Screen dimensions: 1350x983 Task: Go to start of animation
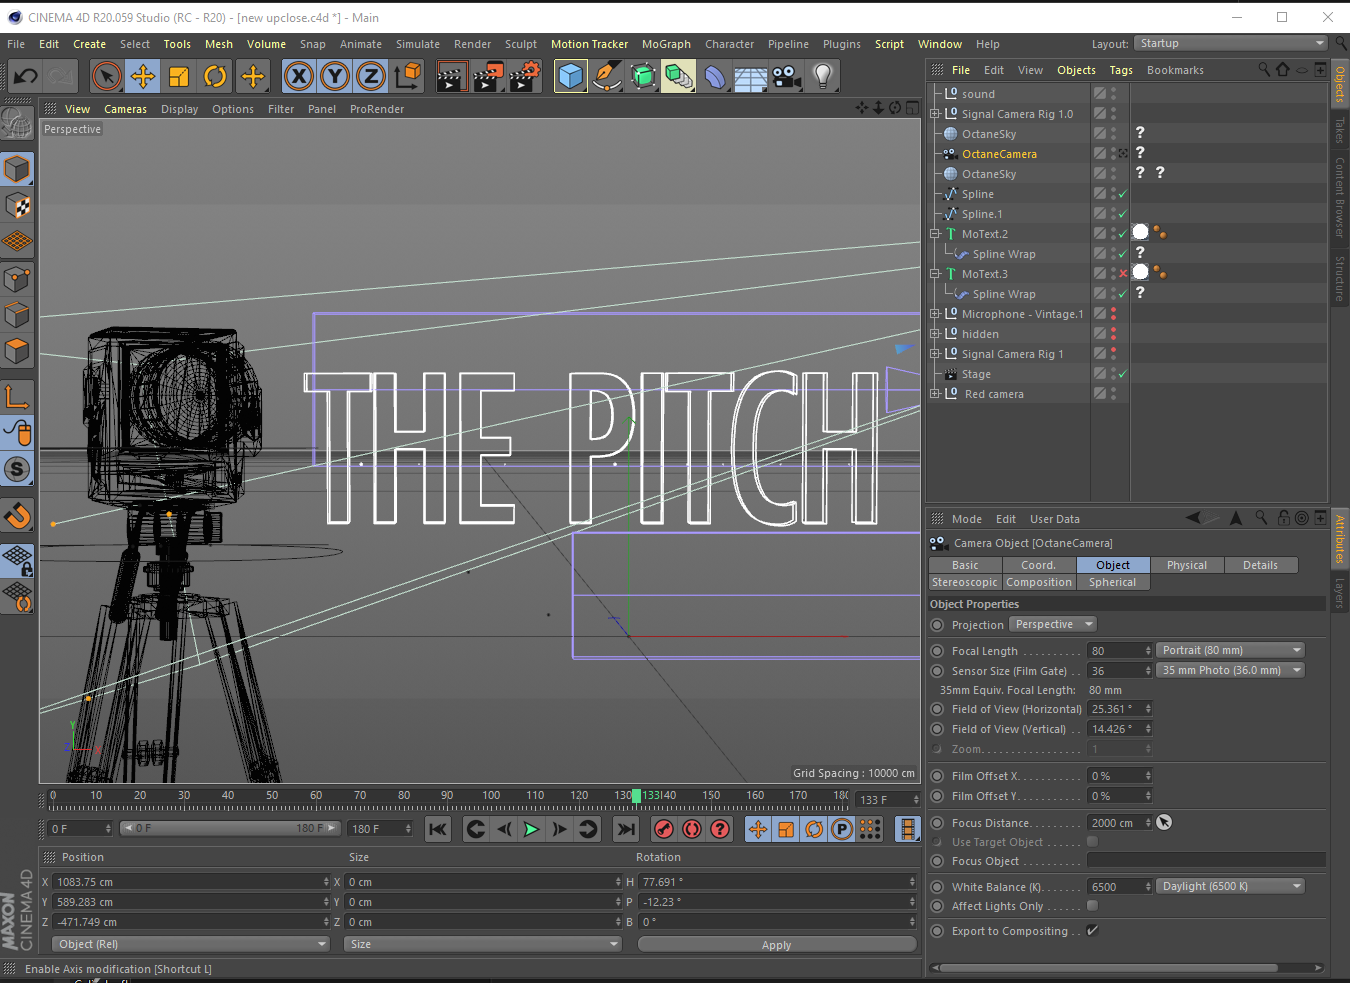438,829
